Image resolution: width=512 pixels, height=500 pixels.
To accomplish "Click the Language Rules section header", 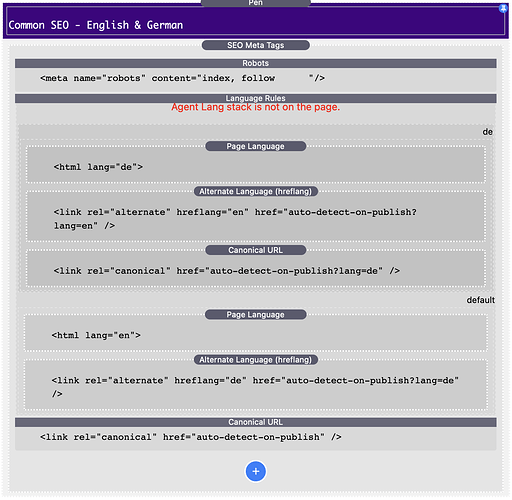I will click(256, 98).
